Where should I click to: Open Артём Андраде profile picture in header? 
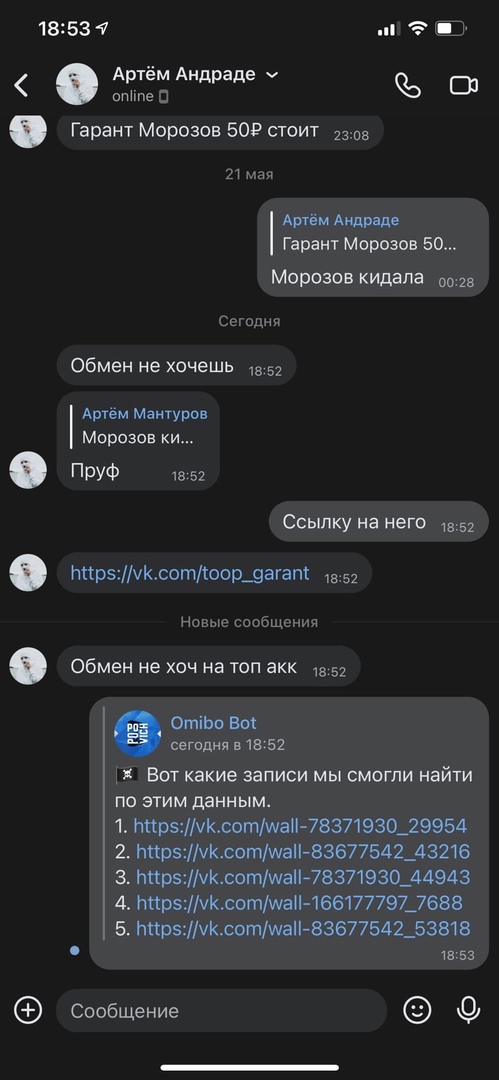[77, 84]
